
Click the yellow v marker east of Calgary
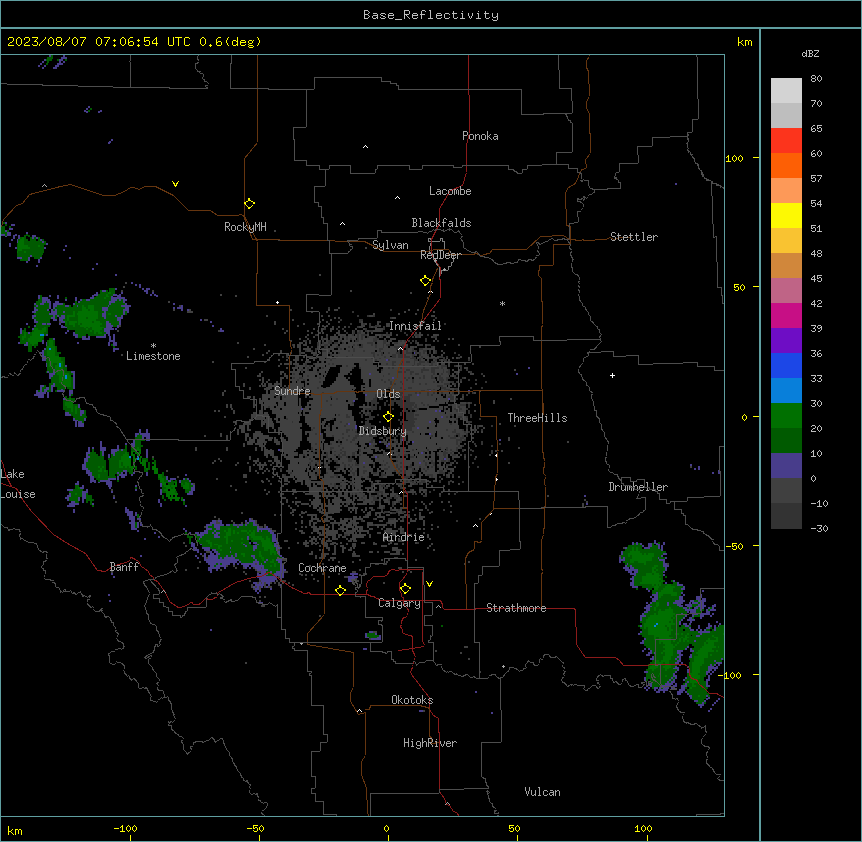tap(429, 584)
